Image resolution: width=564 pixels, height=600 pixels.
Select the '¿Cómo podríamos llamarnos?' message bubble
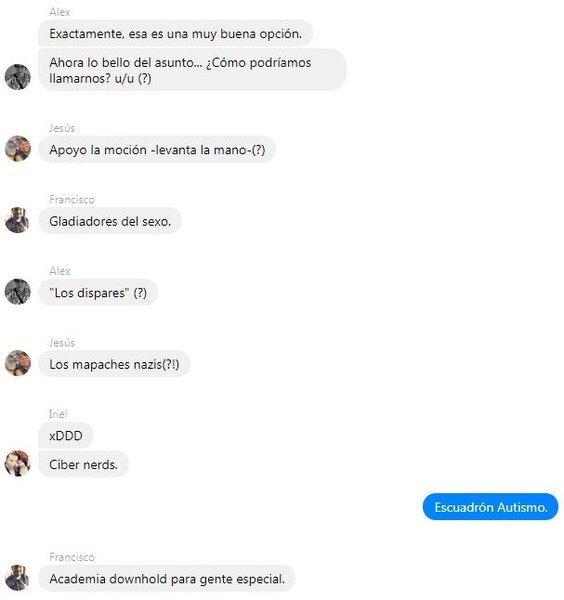(x=192, y=70)
